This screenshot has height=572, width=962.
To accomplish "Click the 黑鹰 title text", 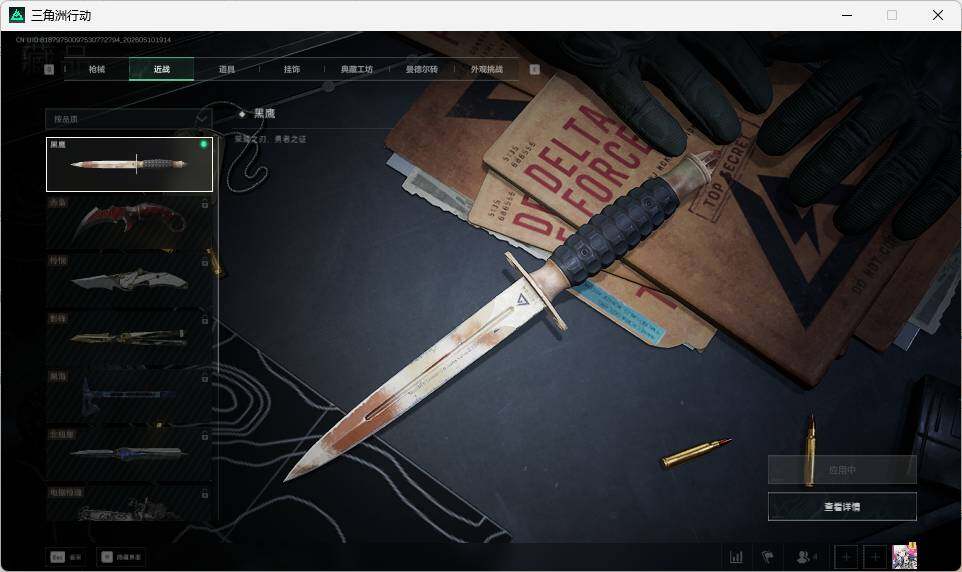I will pos(265,114).
